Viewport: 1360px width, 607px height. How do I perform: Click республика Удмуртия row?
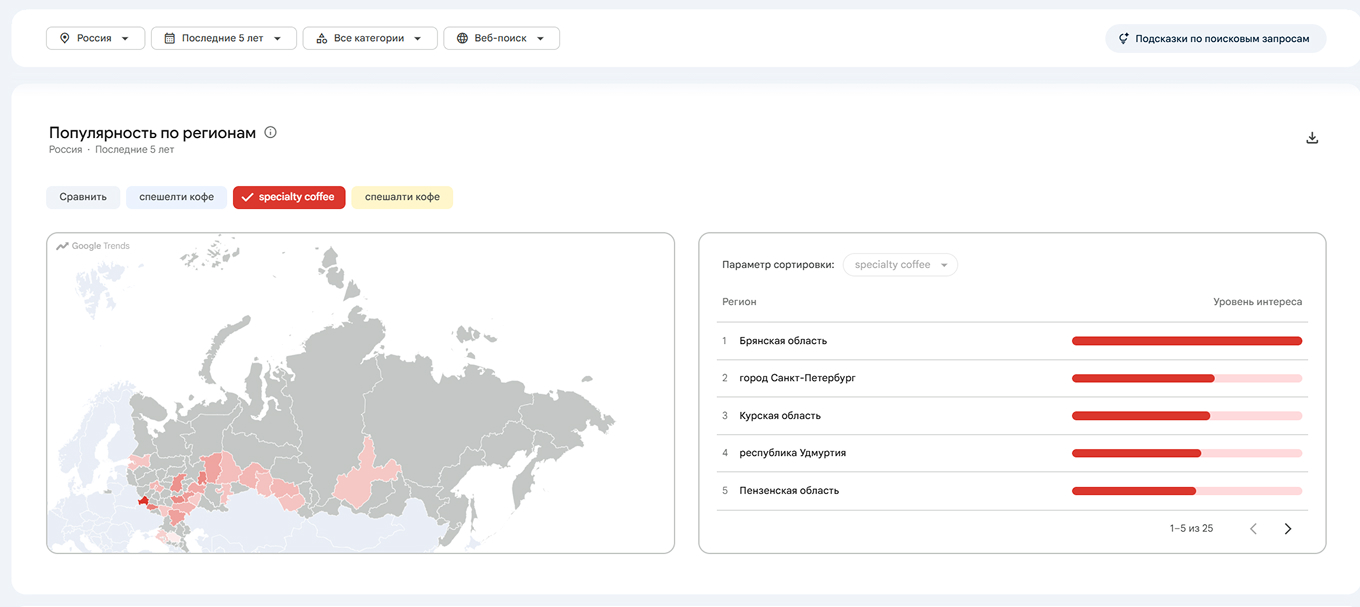pyautogui.click(x=1012, y=453)
